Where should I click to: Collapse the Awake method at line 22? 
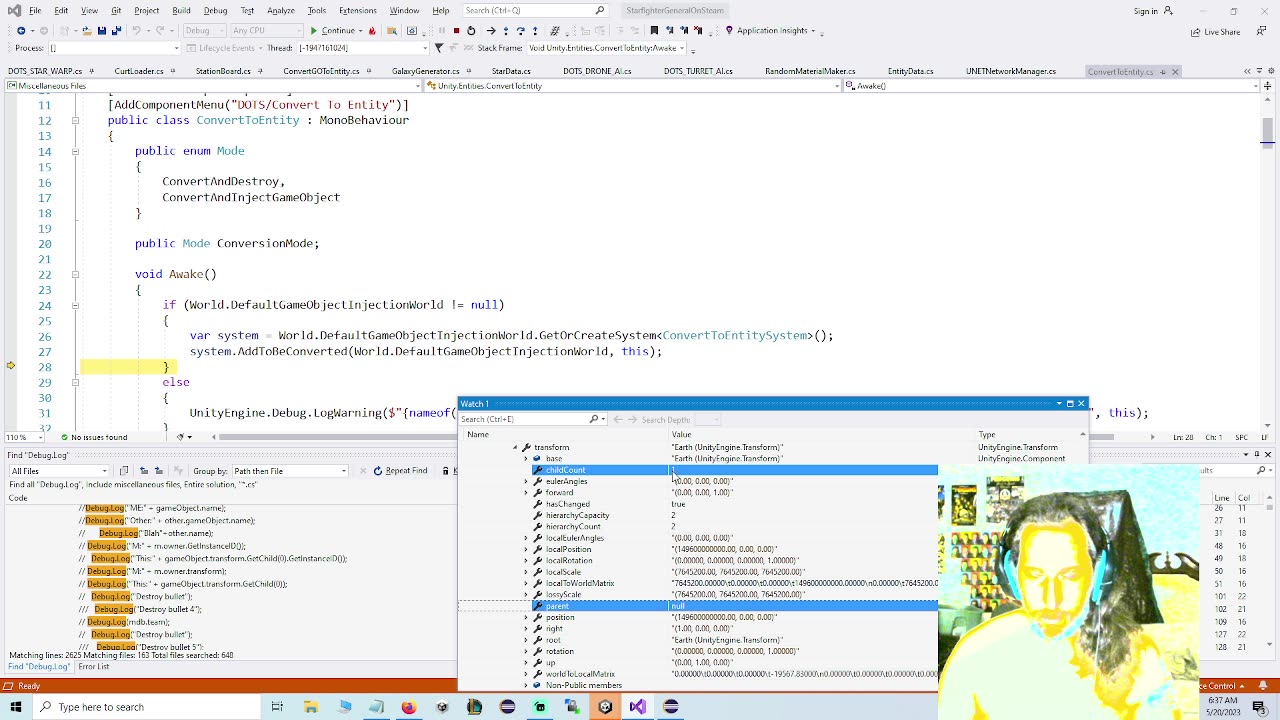click(75, 274)
